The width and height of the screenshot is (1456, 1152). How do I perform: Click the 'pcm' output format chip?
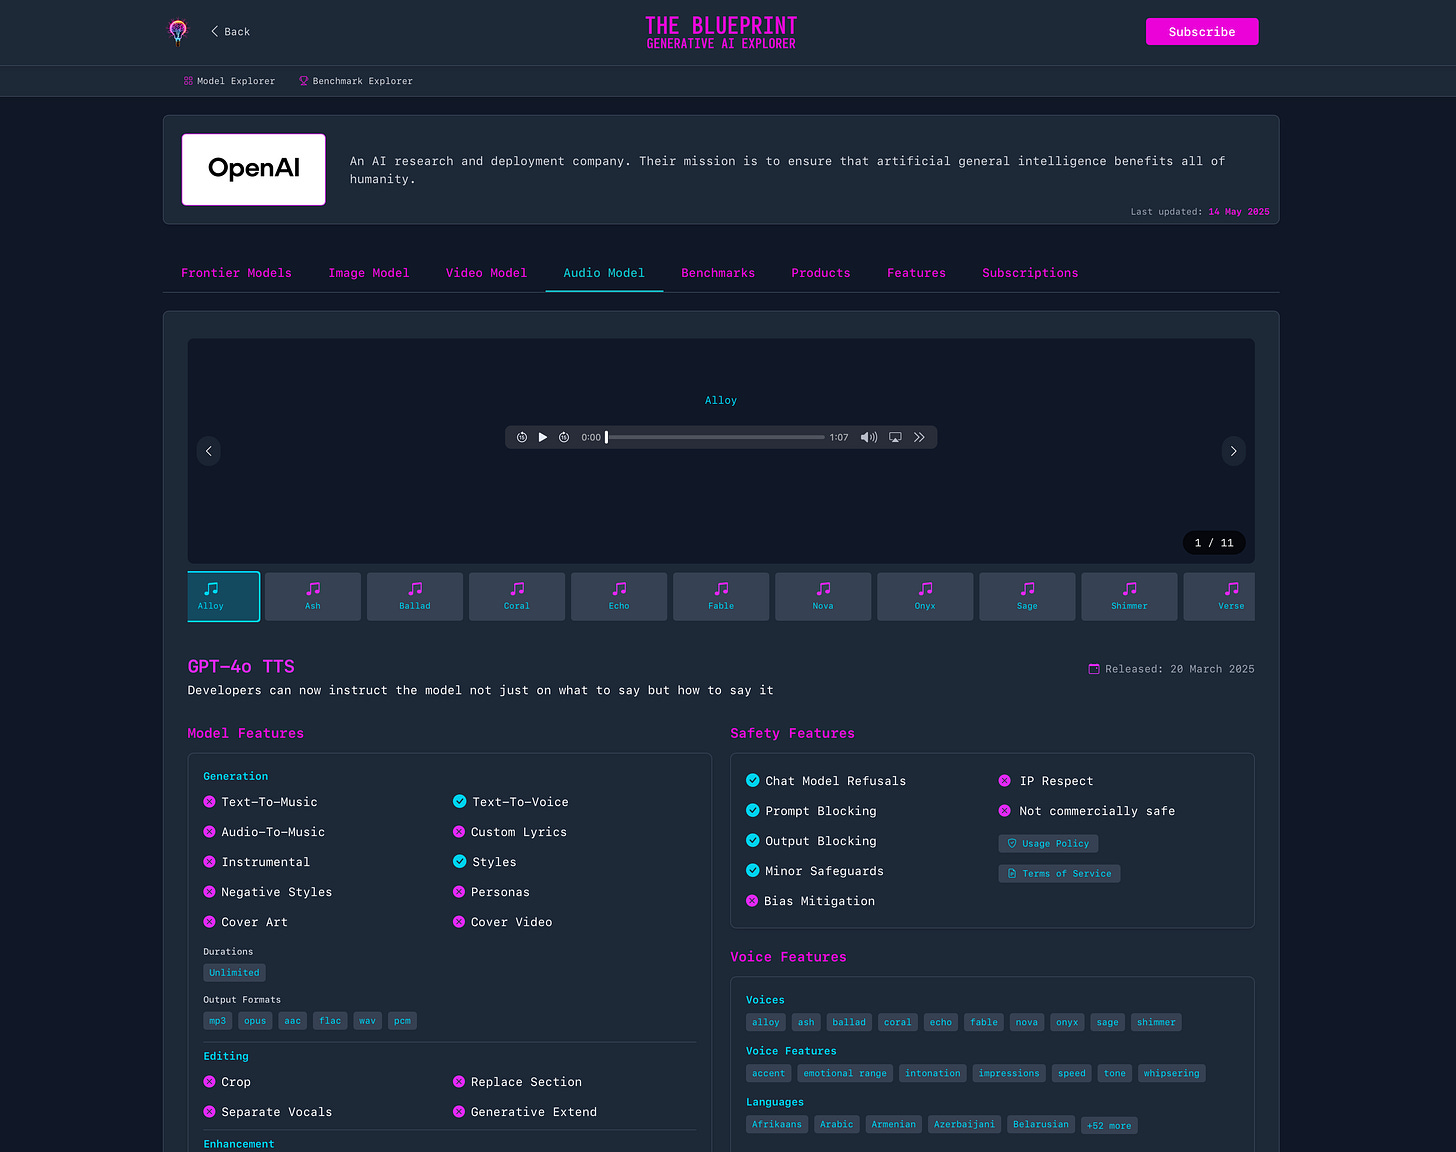pos(402,1021)
